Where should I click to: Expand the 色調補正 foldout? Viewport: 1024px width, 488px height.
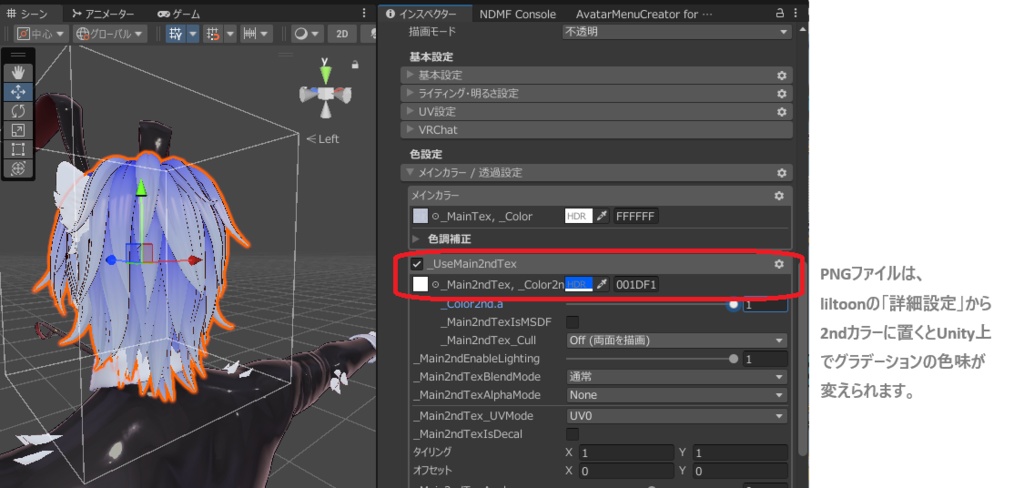tap(416, 239)
